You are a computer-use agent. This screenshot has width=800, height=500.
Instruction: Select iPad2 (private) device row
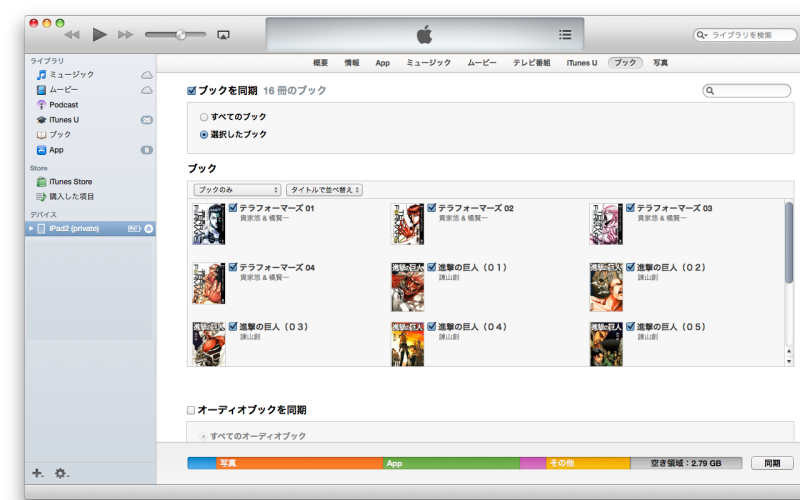tap(90, 229)
